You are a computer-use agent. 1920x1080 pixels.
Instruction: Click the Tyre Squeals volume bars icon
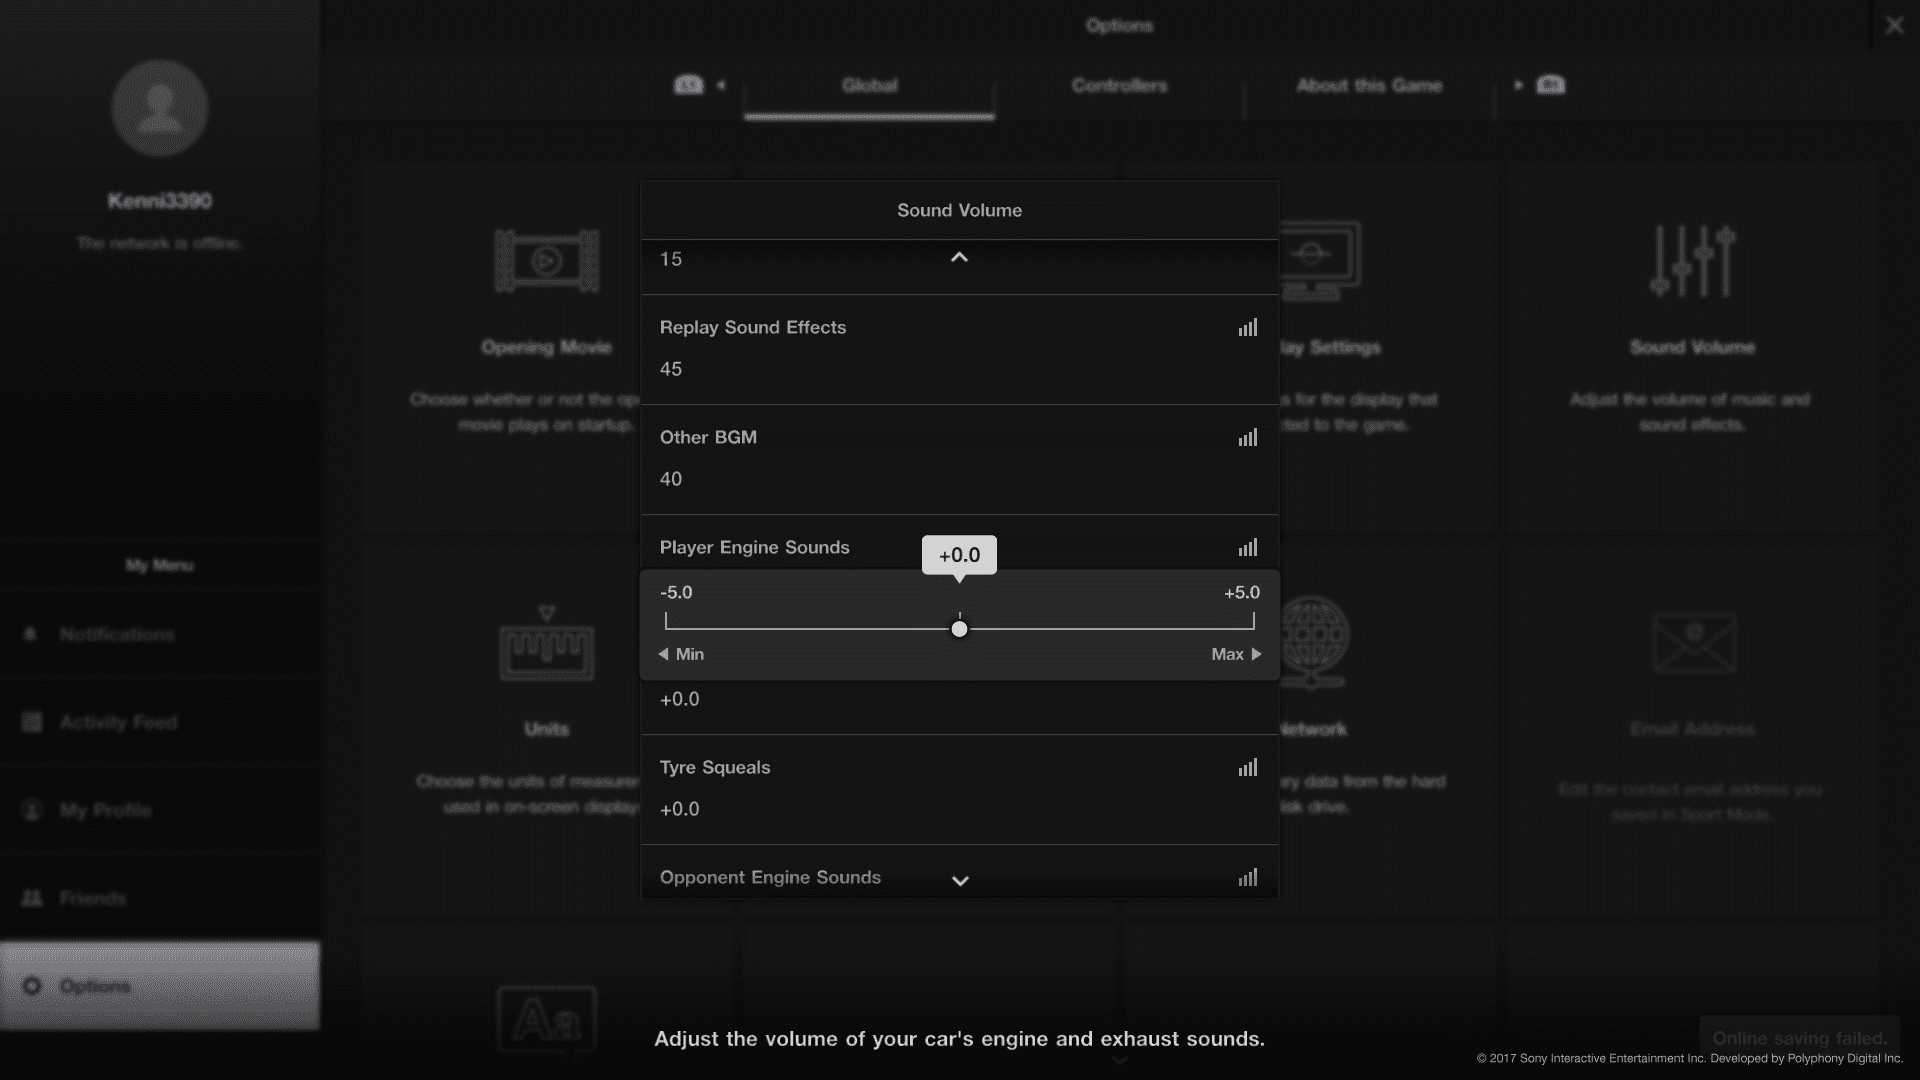click(1247, 768)
